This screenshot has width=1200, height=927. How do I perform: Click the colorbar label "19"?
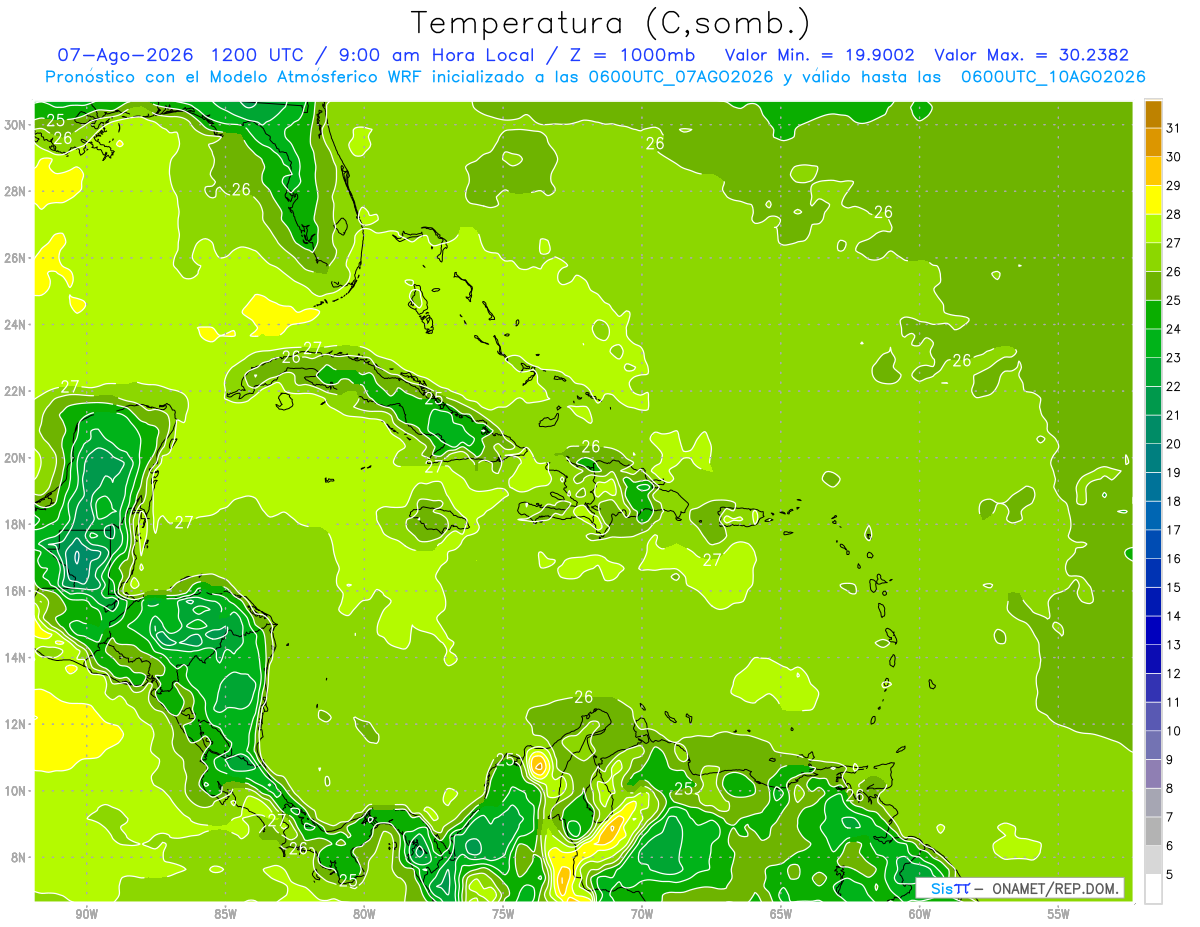[x=1174, y=472]
